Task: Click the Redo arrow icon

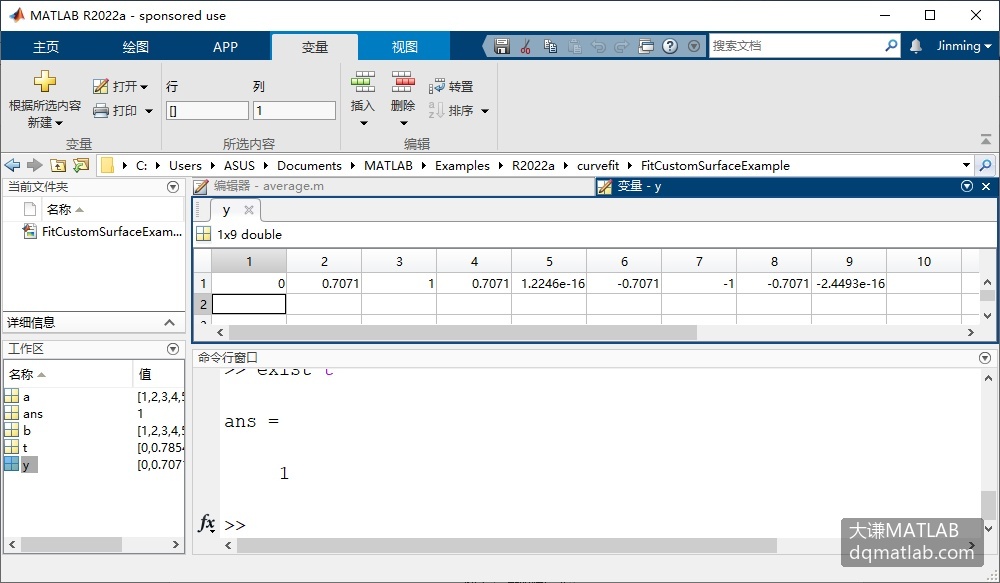Action: coord(622,46)
